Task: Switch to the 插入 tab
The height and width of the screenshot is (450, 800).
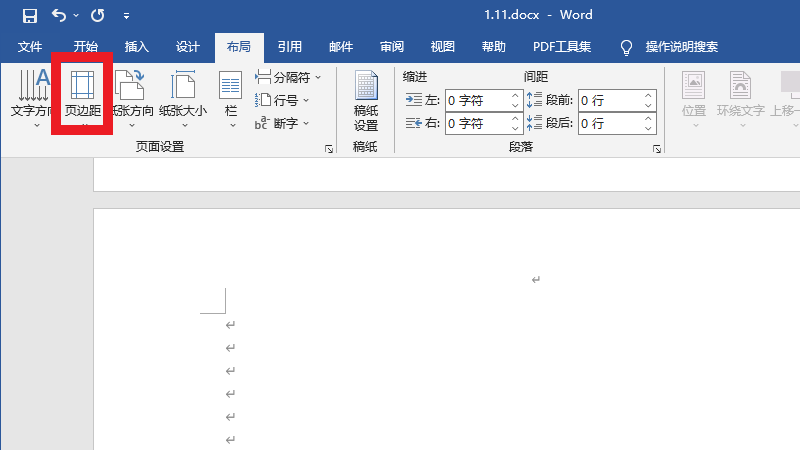Action: (137, 47)
